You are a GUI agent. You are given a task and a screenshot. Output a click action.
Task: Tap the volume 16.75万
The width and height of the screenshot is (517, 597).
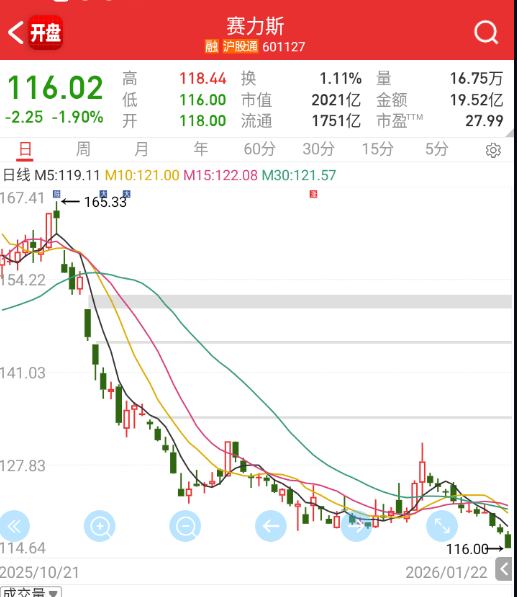(477, 78)
